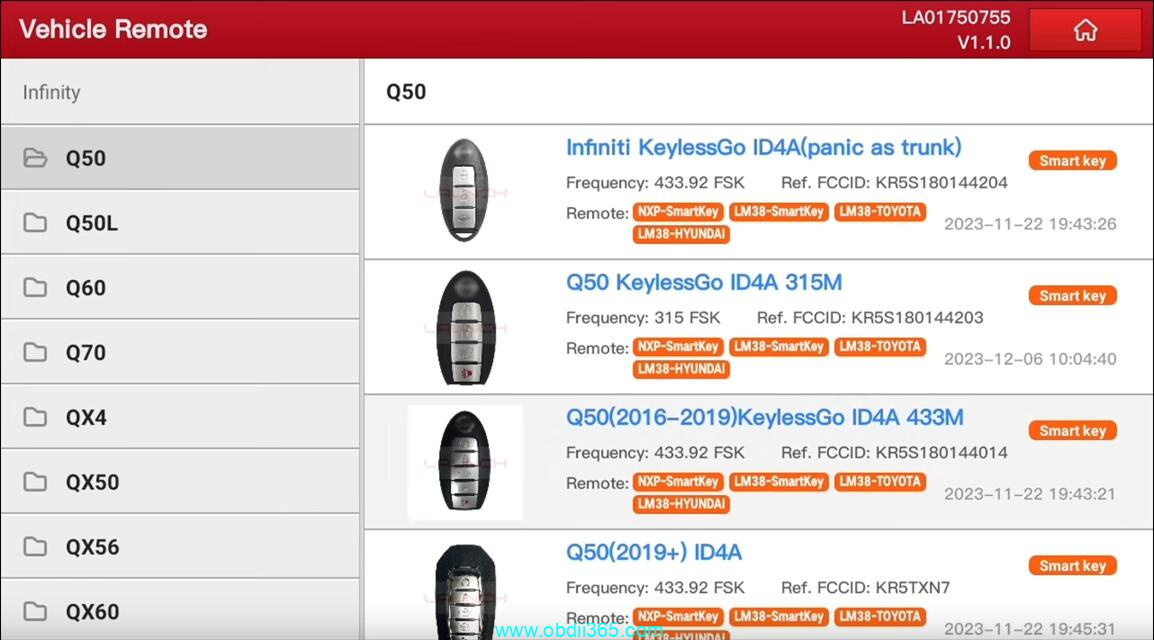
Task: Select the QX56 model row
Action: tap(180, 546)
